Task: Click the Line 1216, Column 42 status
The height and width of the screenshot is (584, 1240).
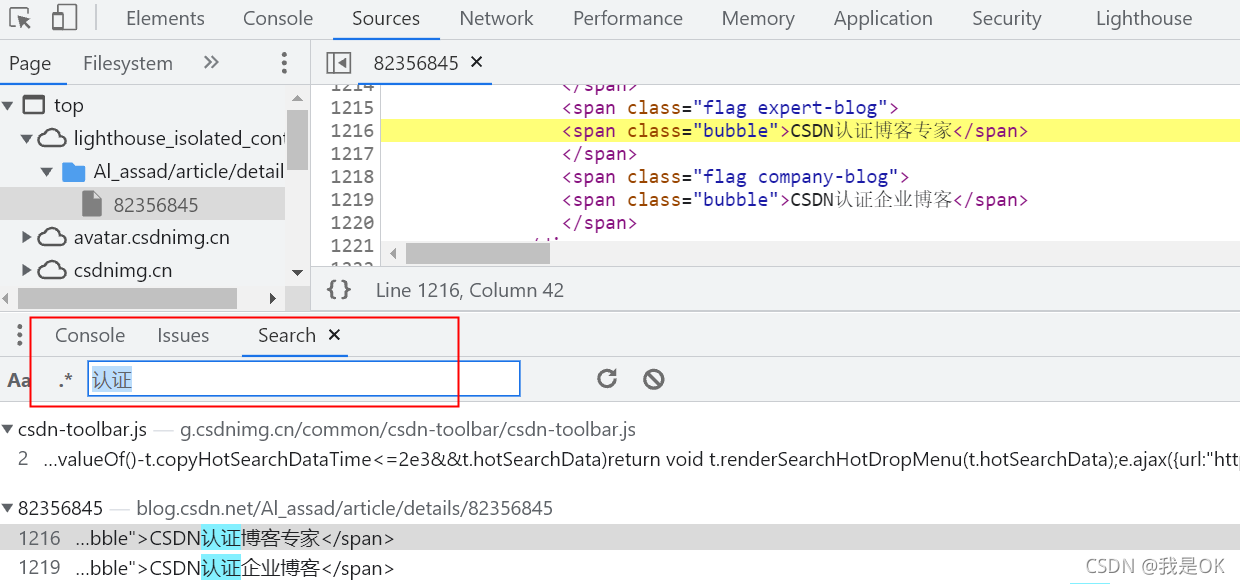Action: coord(470,291)
